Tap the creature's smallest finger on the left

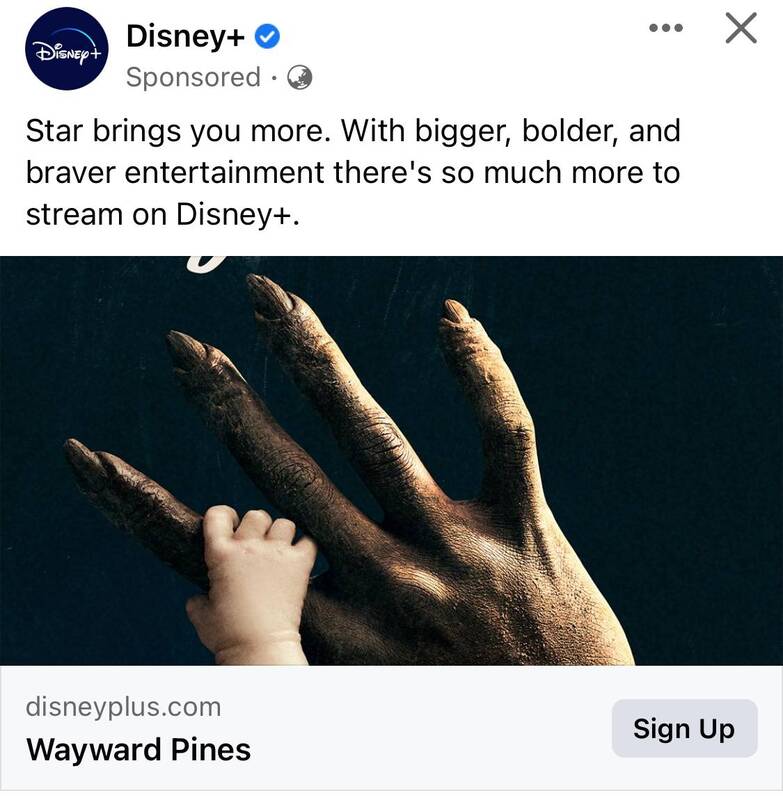tap(133, 500)
